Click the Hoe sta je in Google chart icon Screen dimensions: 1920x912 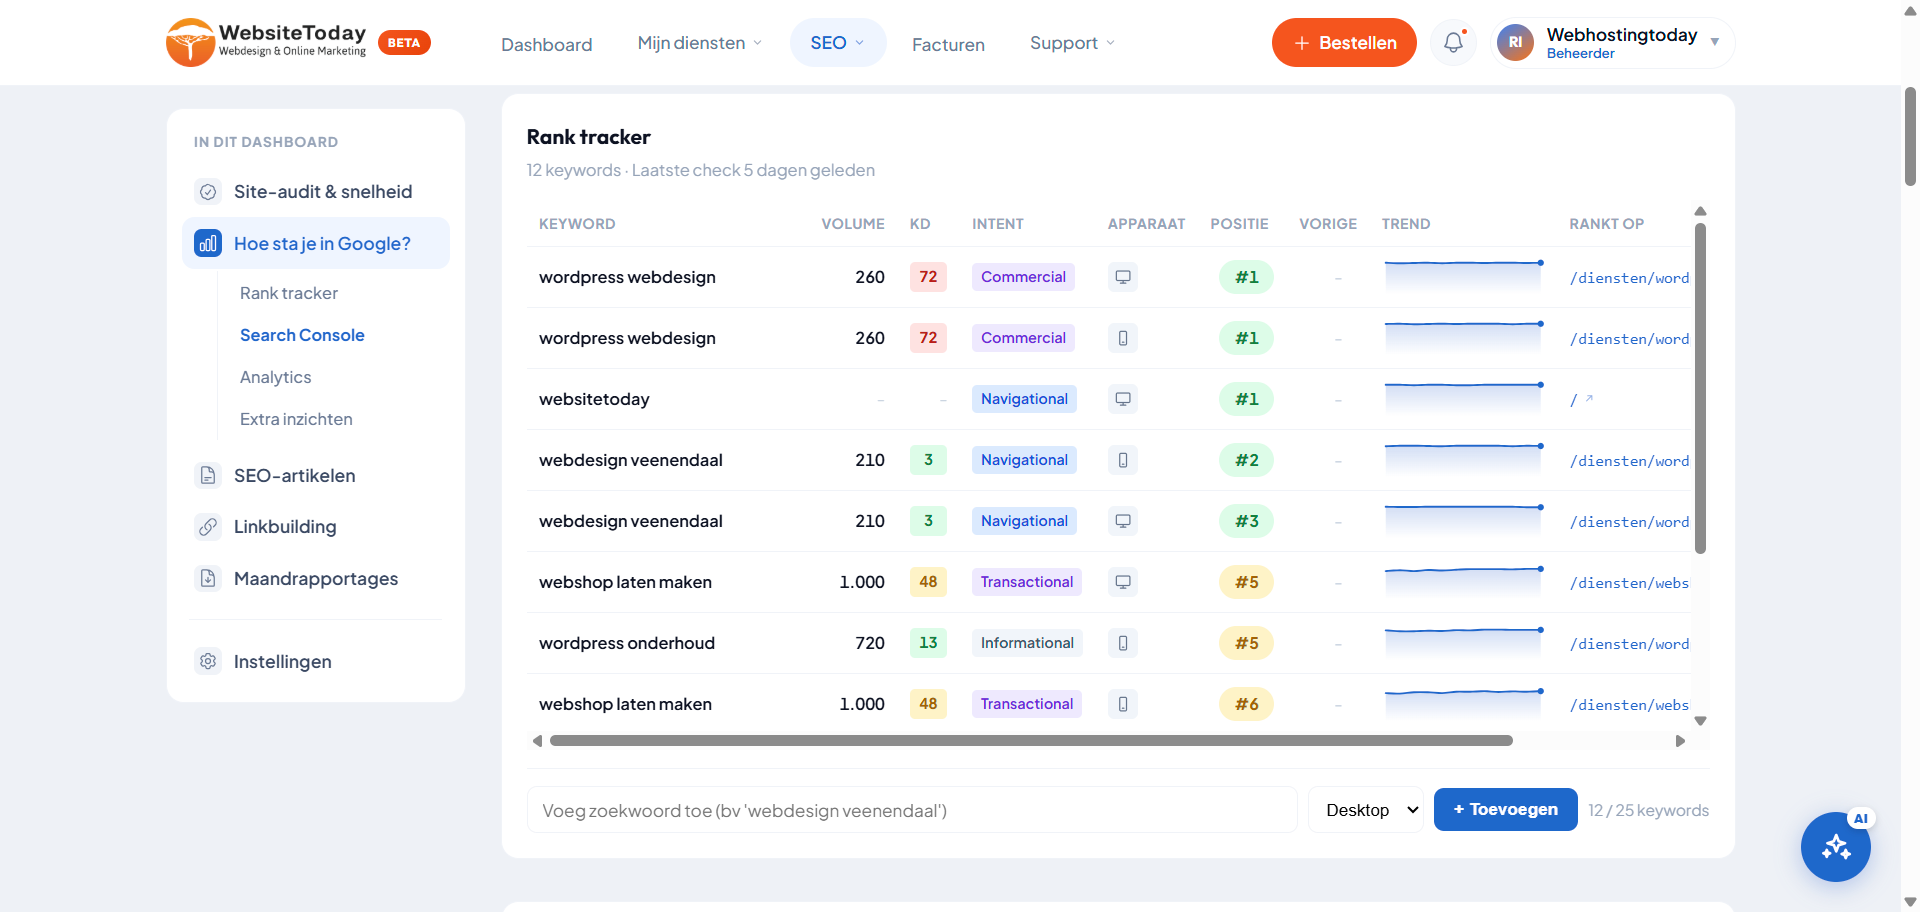click(x=208, y=243)
